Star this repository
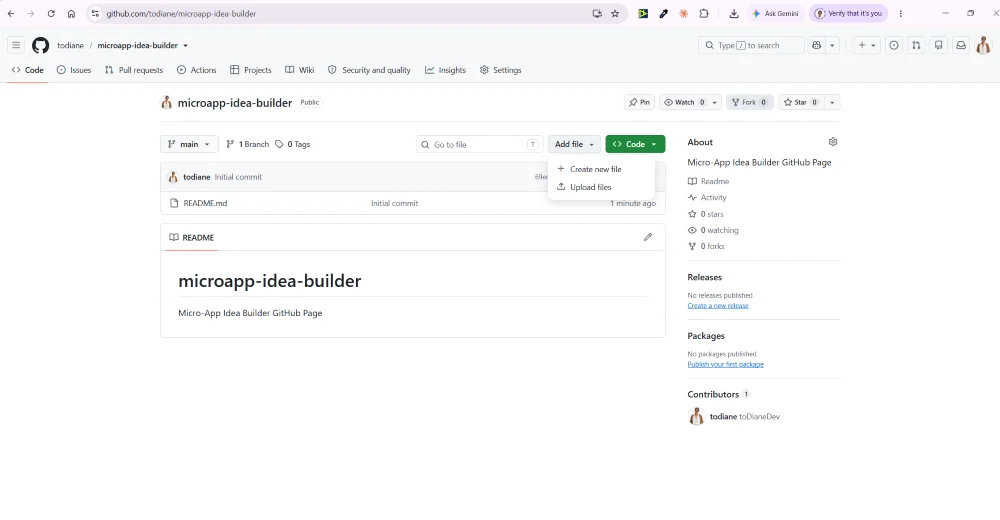The image size is (1000, 520). 801,102
